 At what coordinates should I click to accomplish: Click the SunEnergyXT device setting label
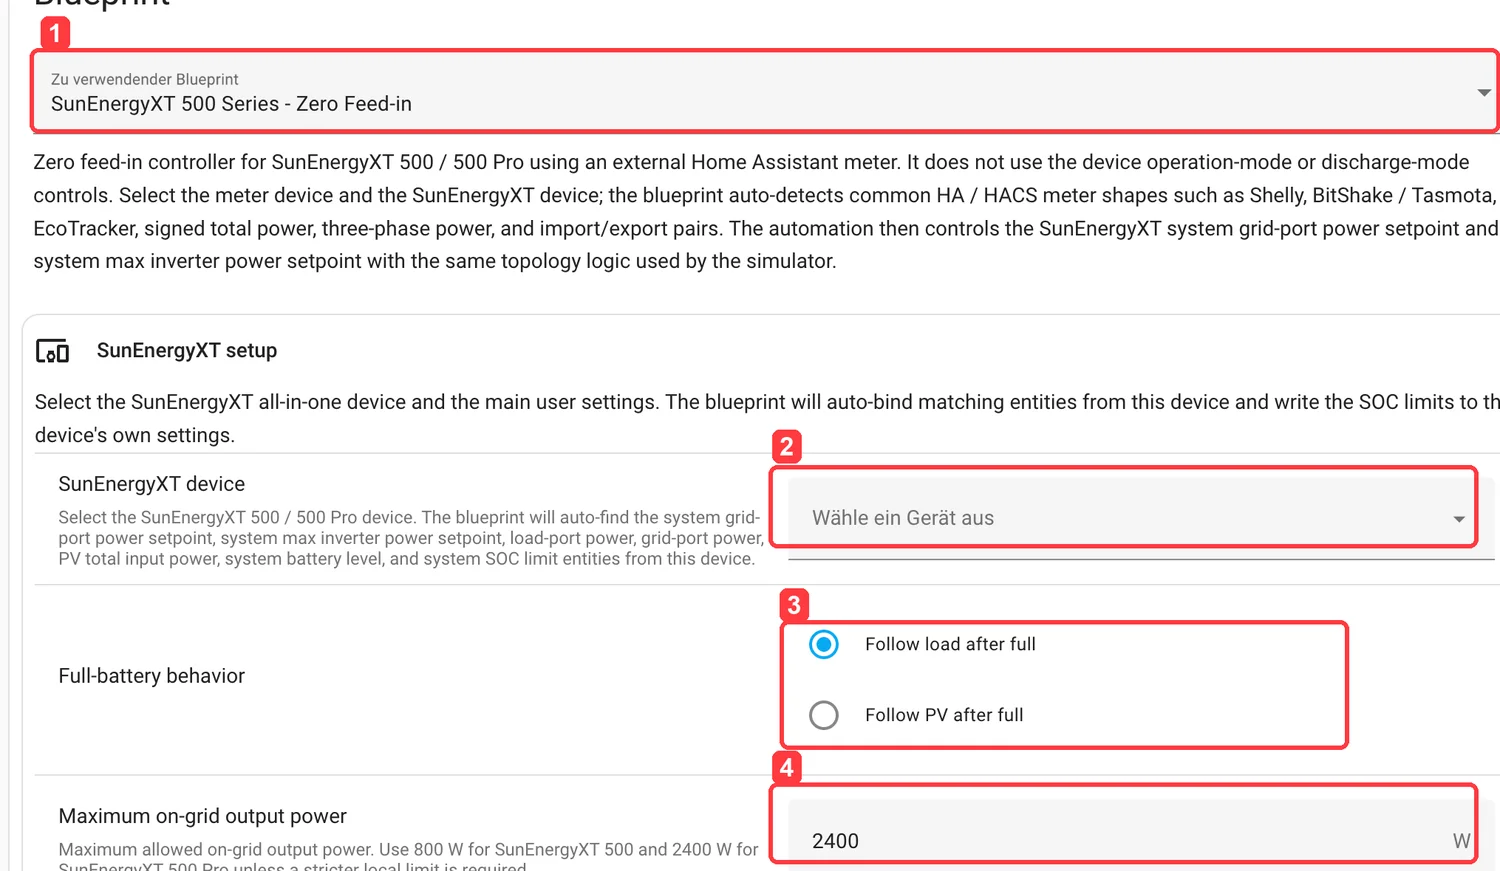pyautogui.click(x=151, y=484)
